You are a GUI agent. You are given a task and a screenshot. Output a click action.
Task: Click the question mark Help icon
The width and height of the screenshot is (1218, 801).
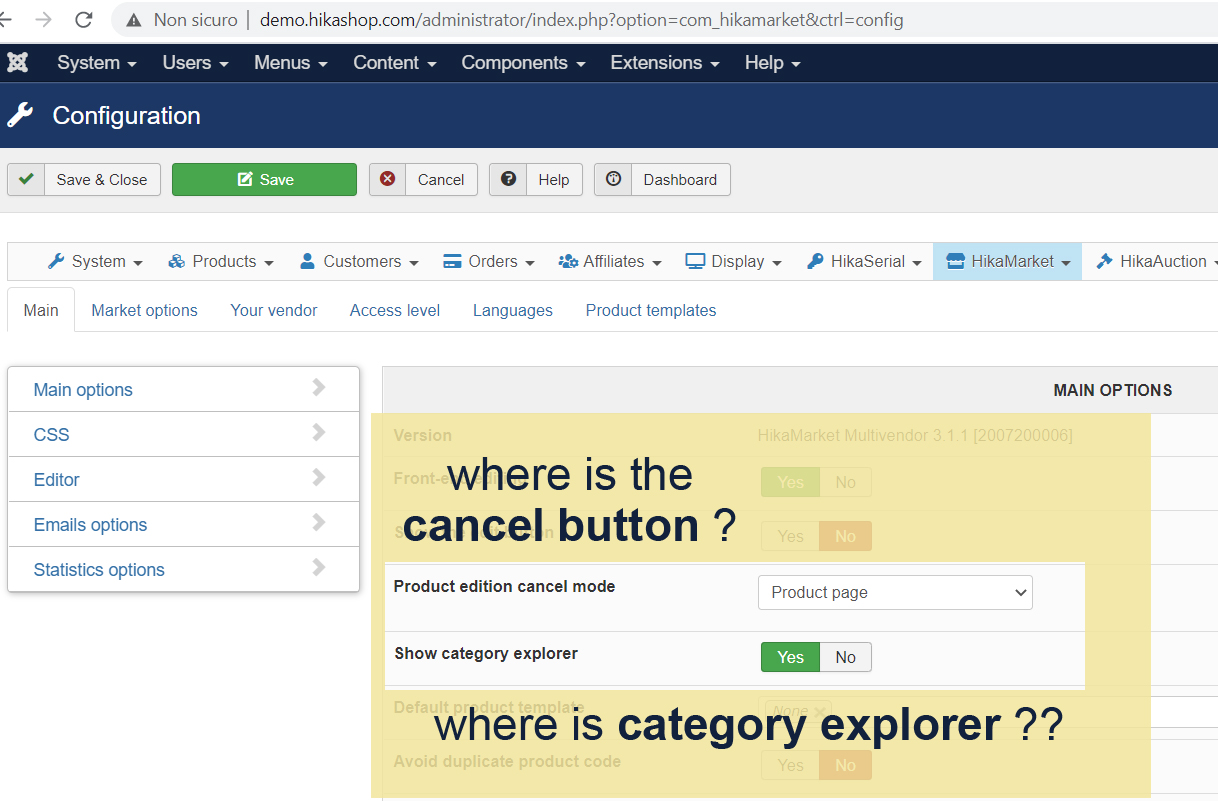(x=508, y=179)
